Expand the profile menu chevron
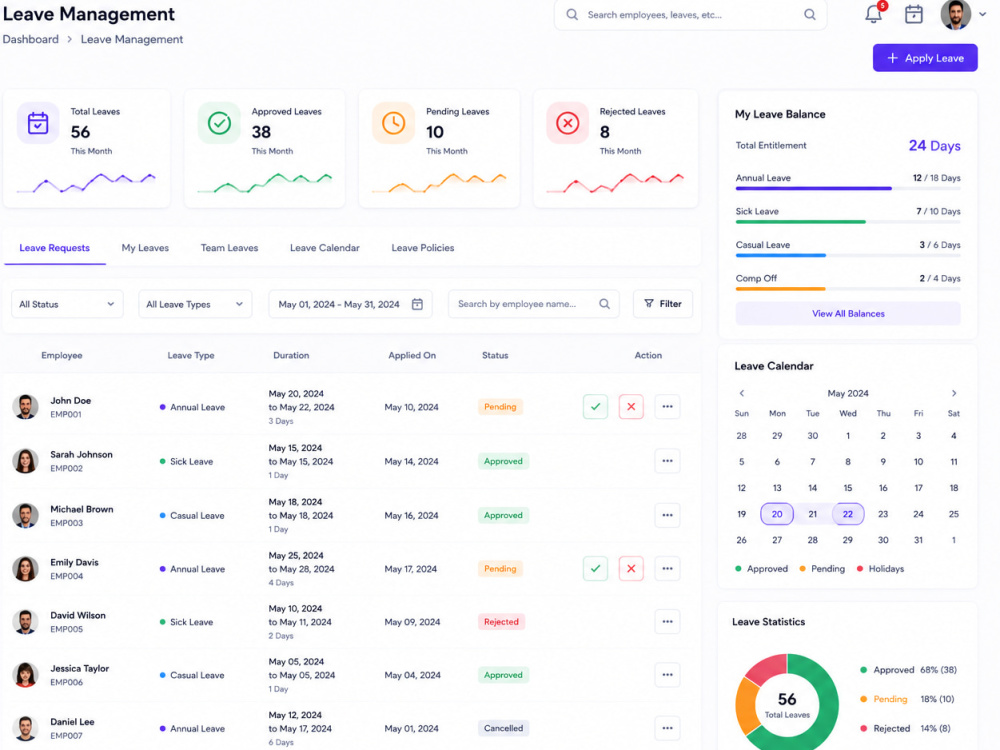Image resolution: width=1000 pixels, height=750 pixels. [x=983, y=14]
